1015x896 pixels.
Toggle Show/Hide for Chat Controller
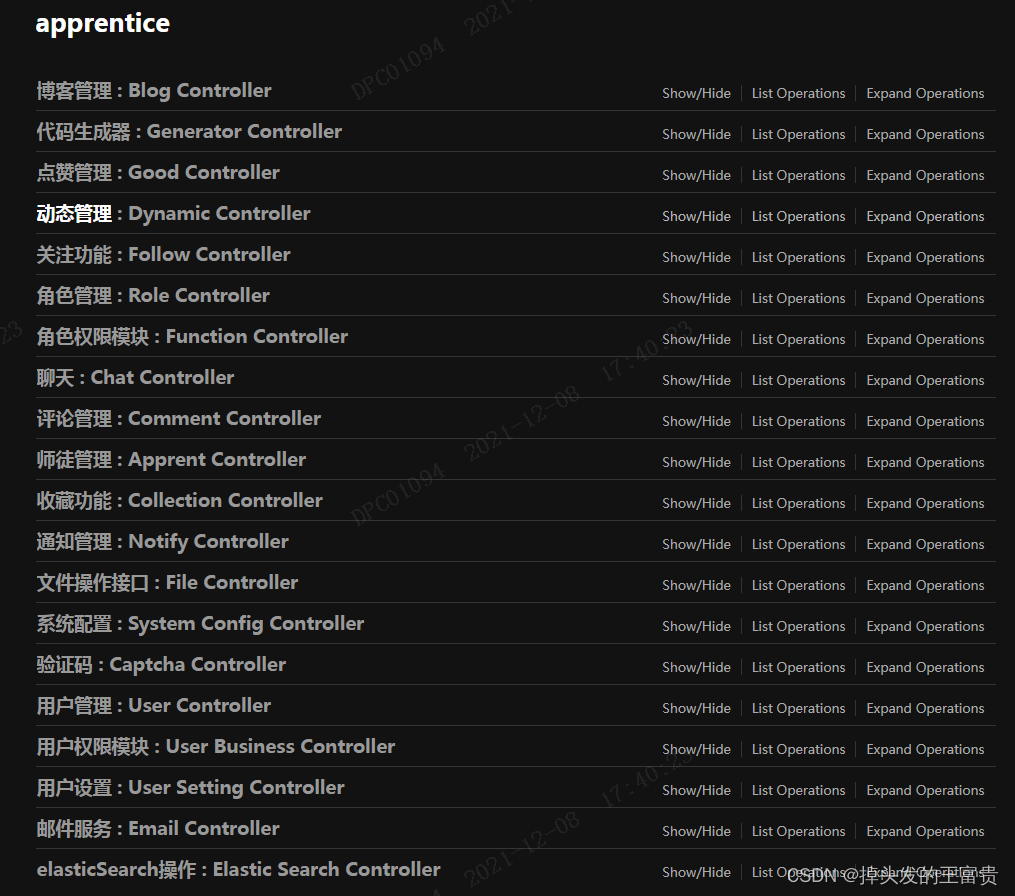click(x=697, y=380)
